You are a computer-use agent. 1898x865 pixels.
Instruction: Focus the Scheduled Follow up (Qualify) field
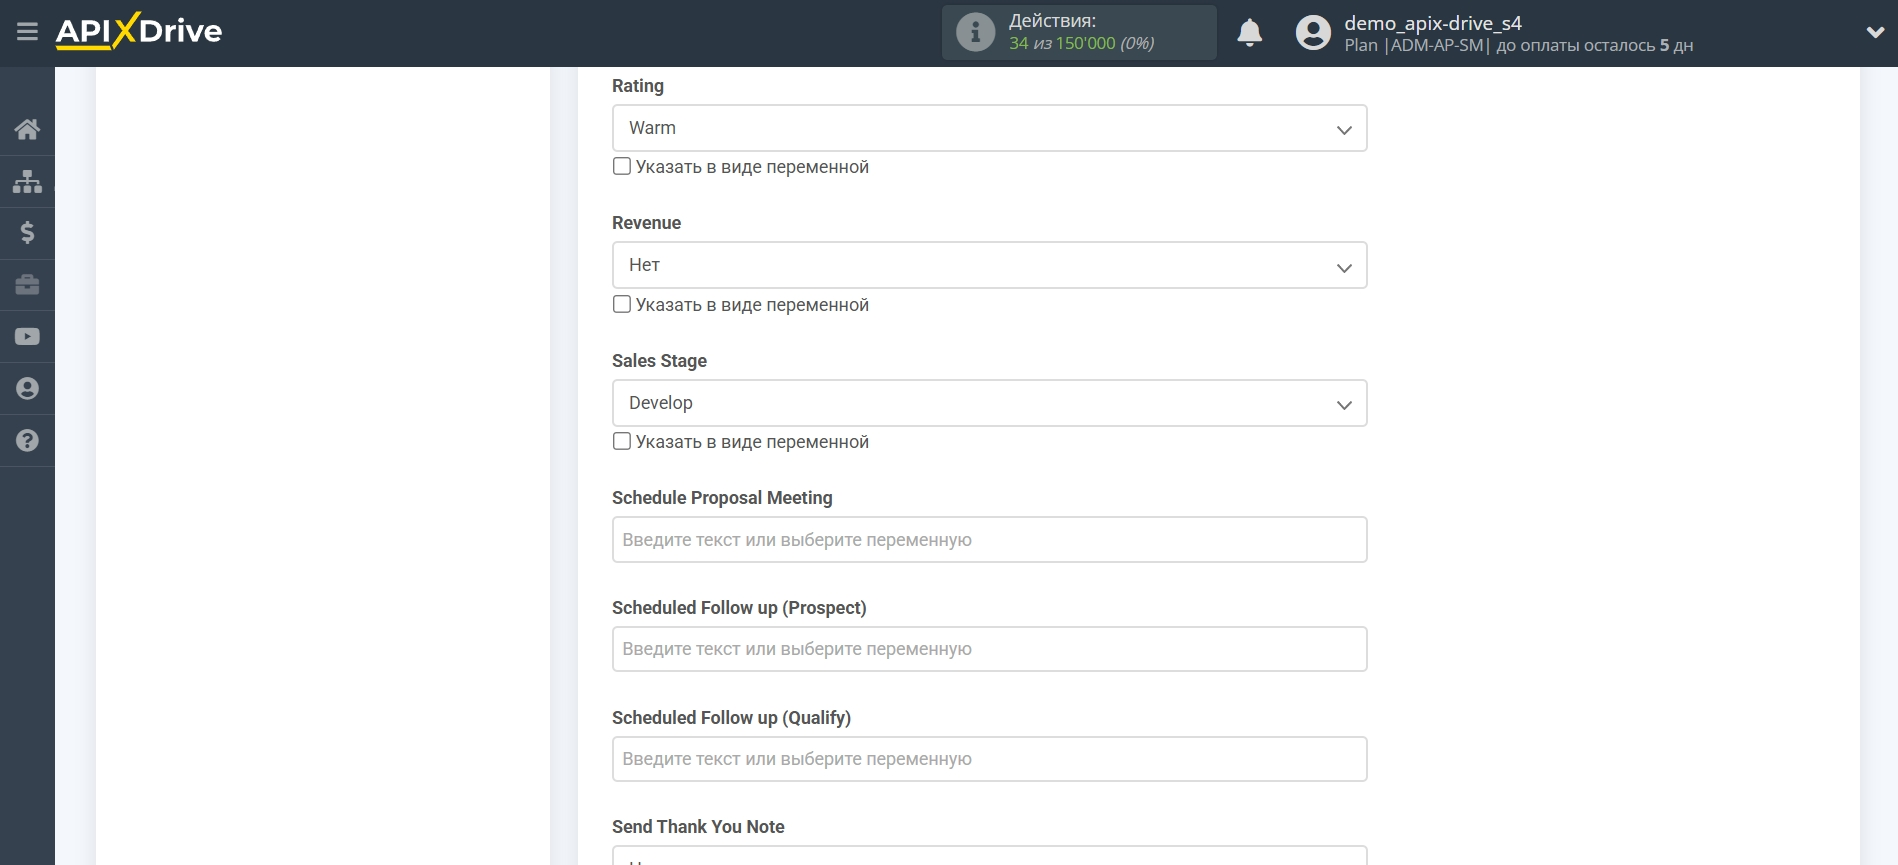989,759
